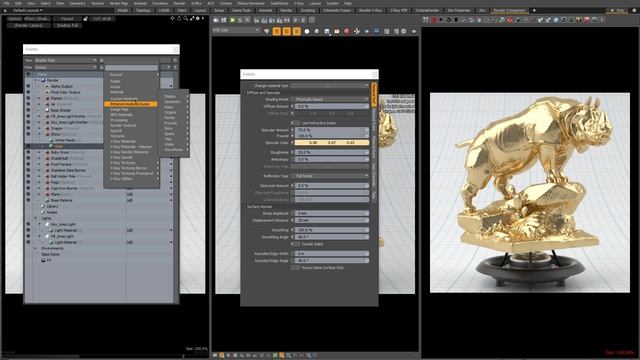Image resolution: width=640 pixels, height=360 pixels.
Task: Choose Render Outputs from add layer menu
Action: 123,125
